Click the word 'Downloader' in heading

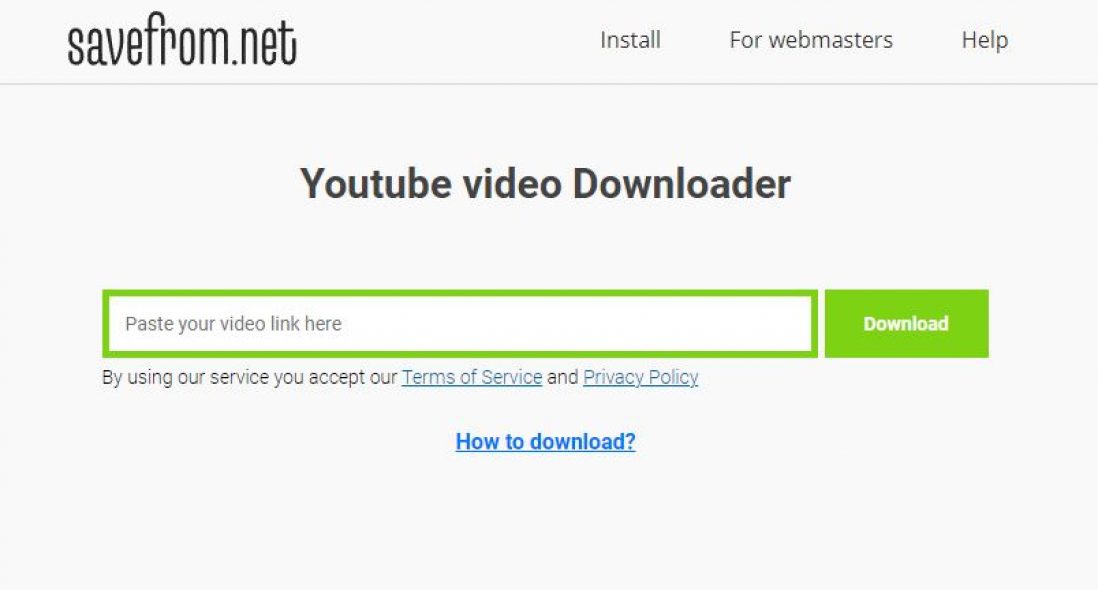(x=681, y=184)
